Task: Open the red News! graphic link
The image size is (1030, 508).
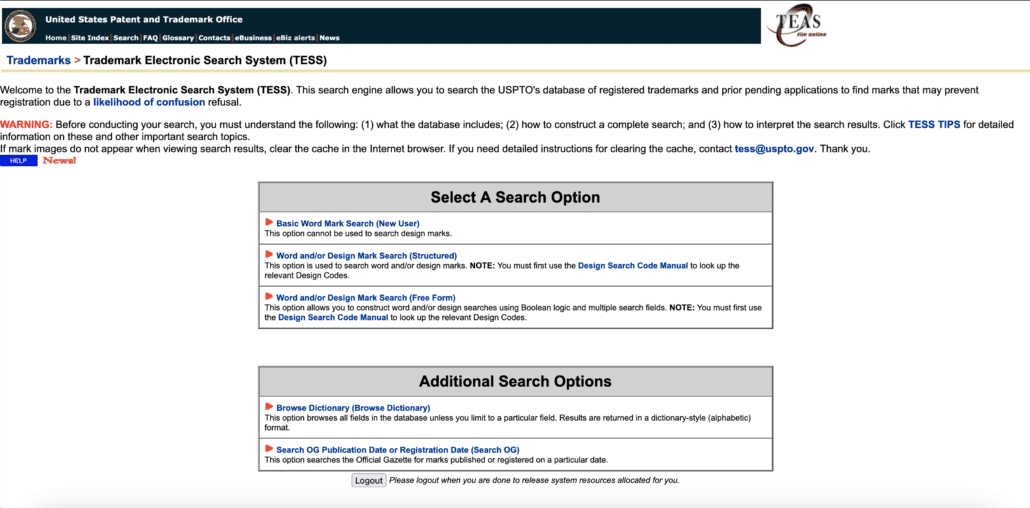Action: [59, 161]
